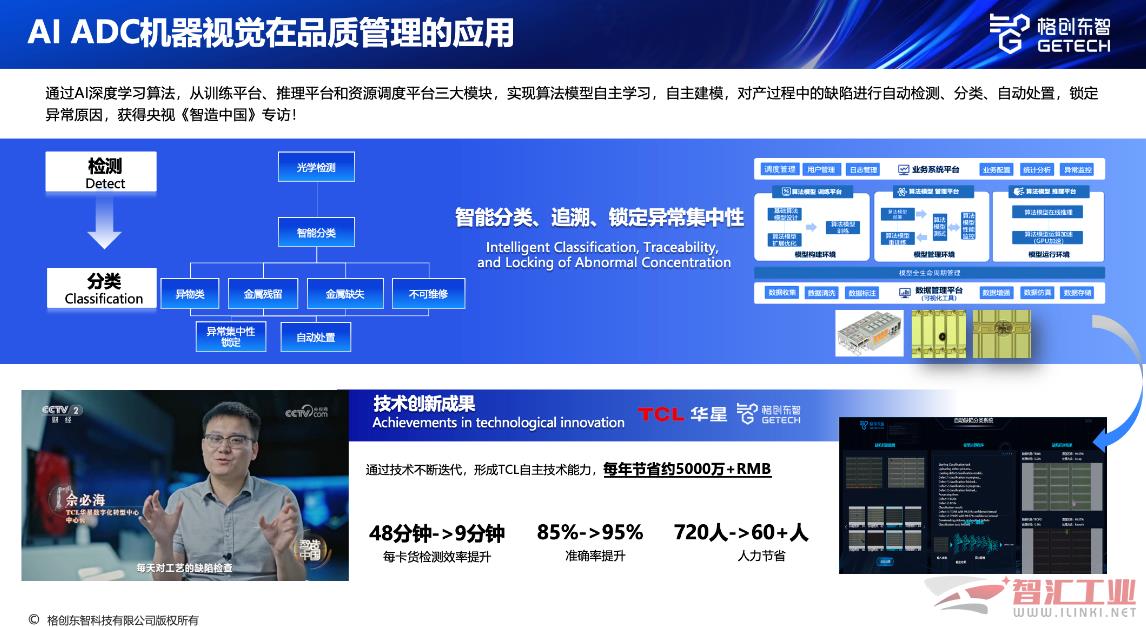The width and height of the screenshot is (1146, 627).
Task: Click the 数据清洗 button
Action: point(822,293)
